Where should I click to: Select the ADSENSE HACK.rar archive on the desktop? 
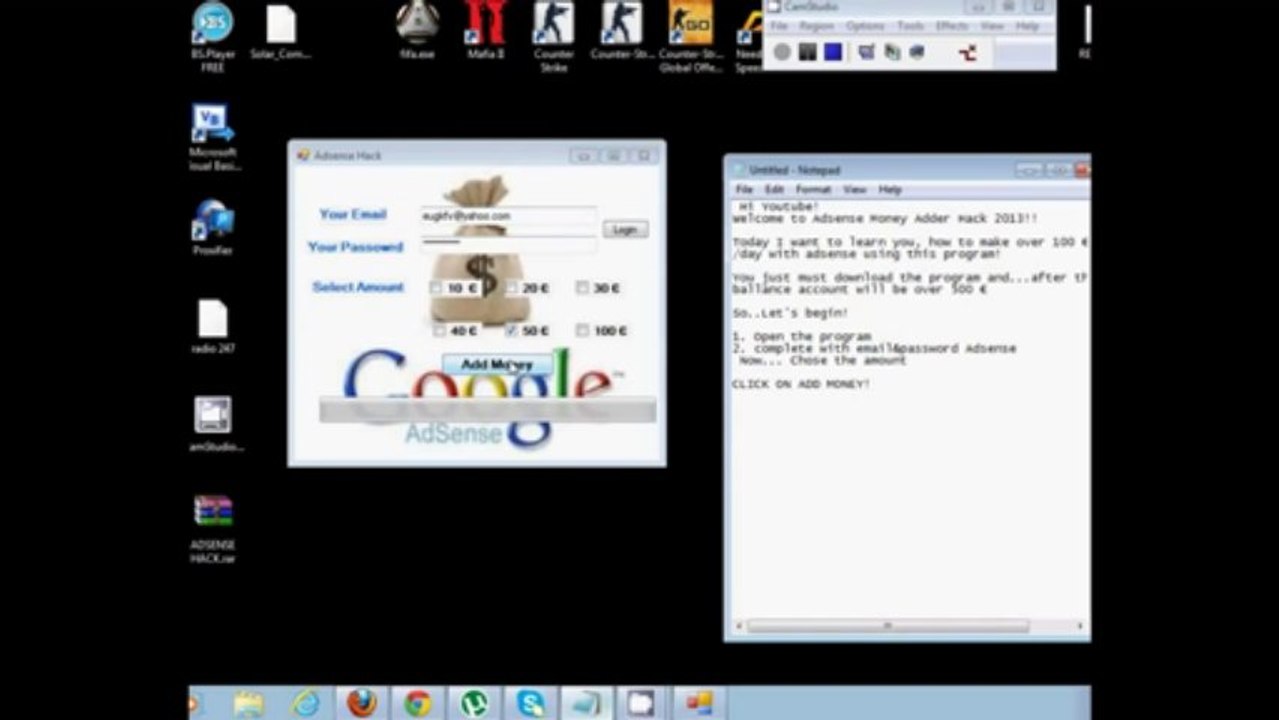click(212, 529)
